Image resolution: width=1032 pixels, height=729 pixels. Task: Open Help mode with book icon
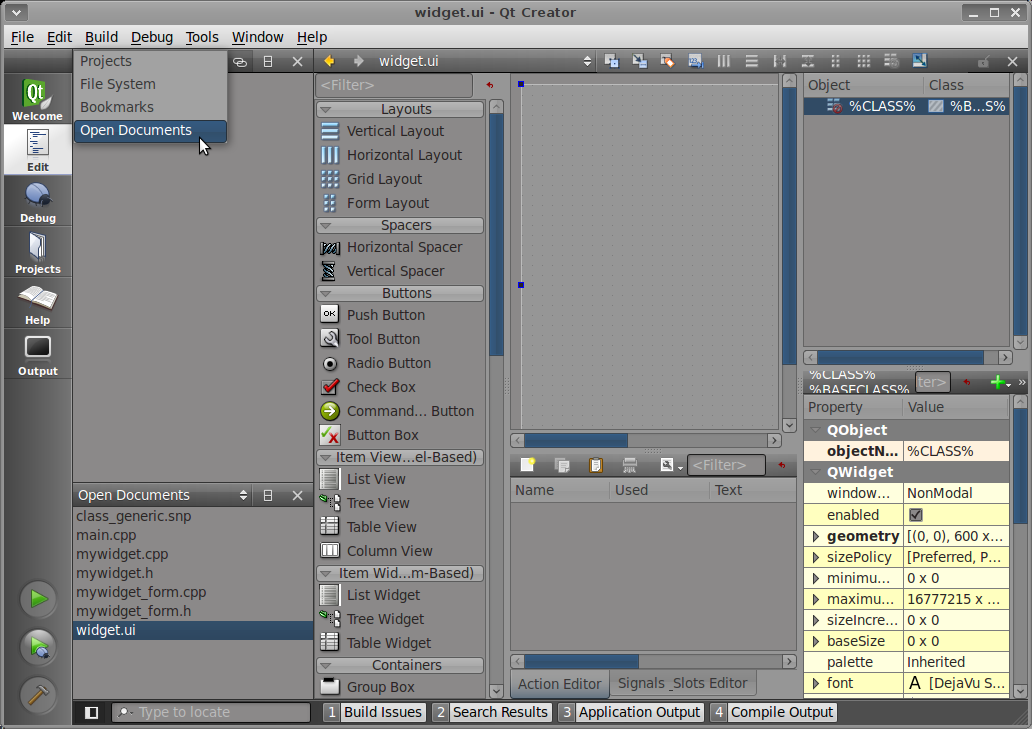tap(37, 304)
